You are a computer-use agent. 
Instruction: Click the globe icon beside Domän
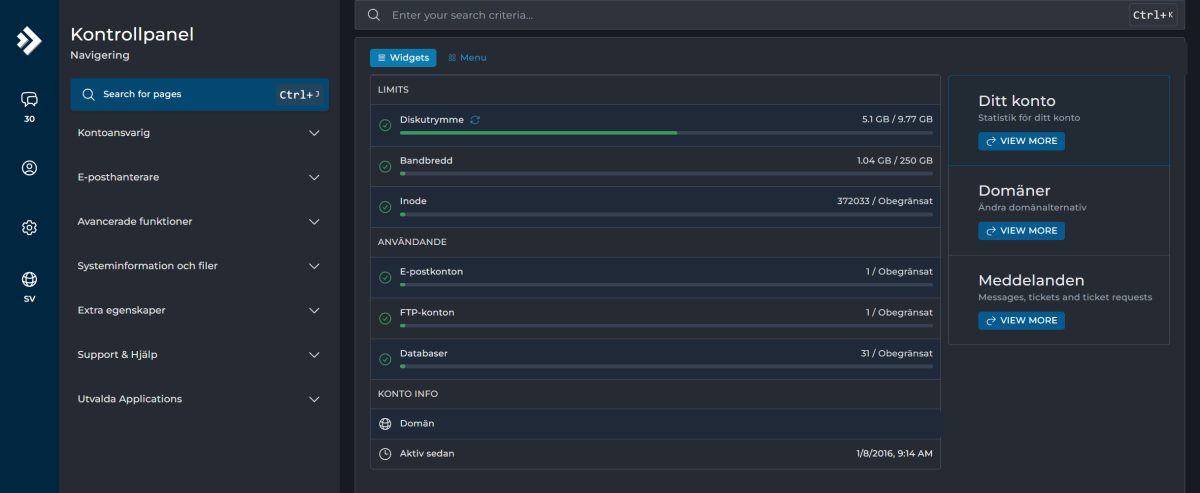385,424
